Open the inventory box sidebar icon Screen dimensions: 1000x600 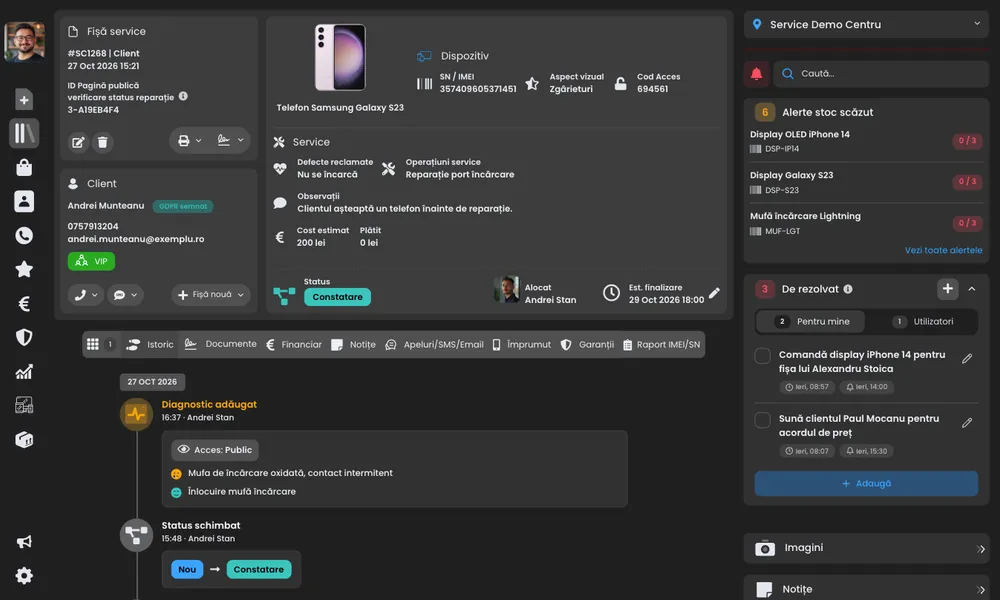coord(24,439)
